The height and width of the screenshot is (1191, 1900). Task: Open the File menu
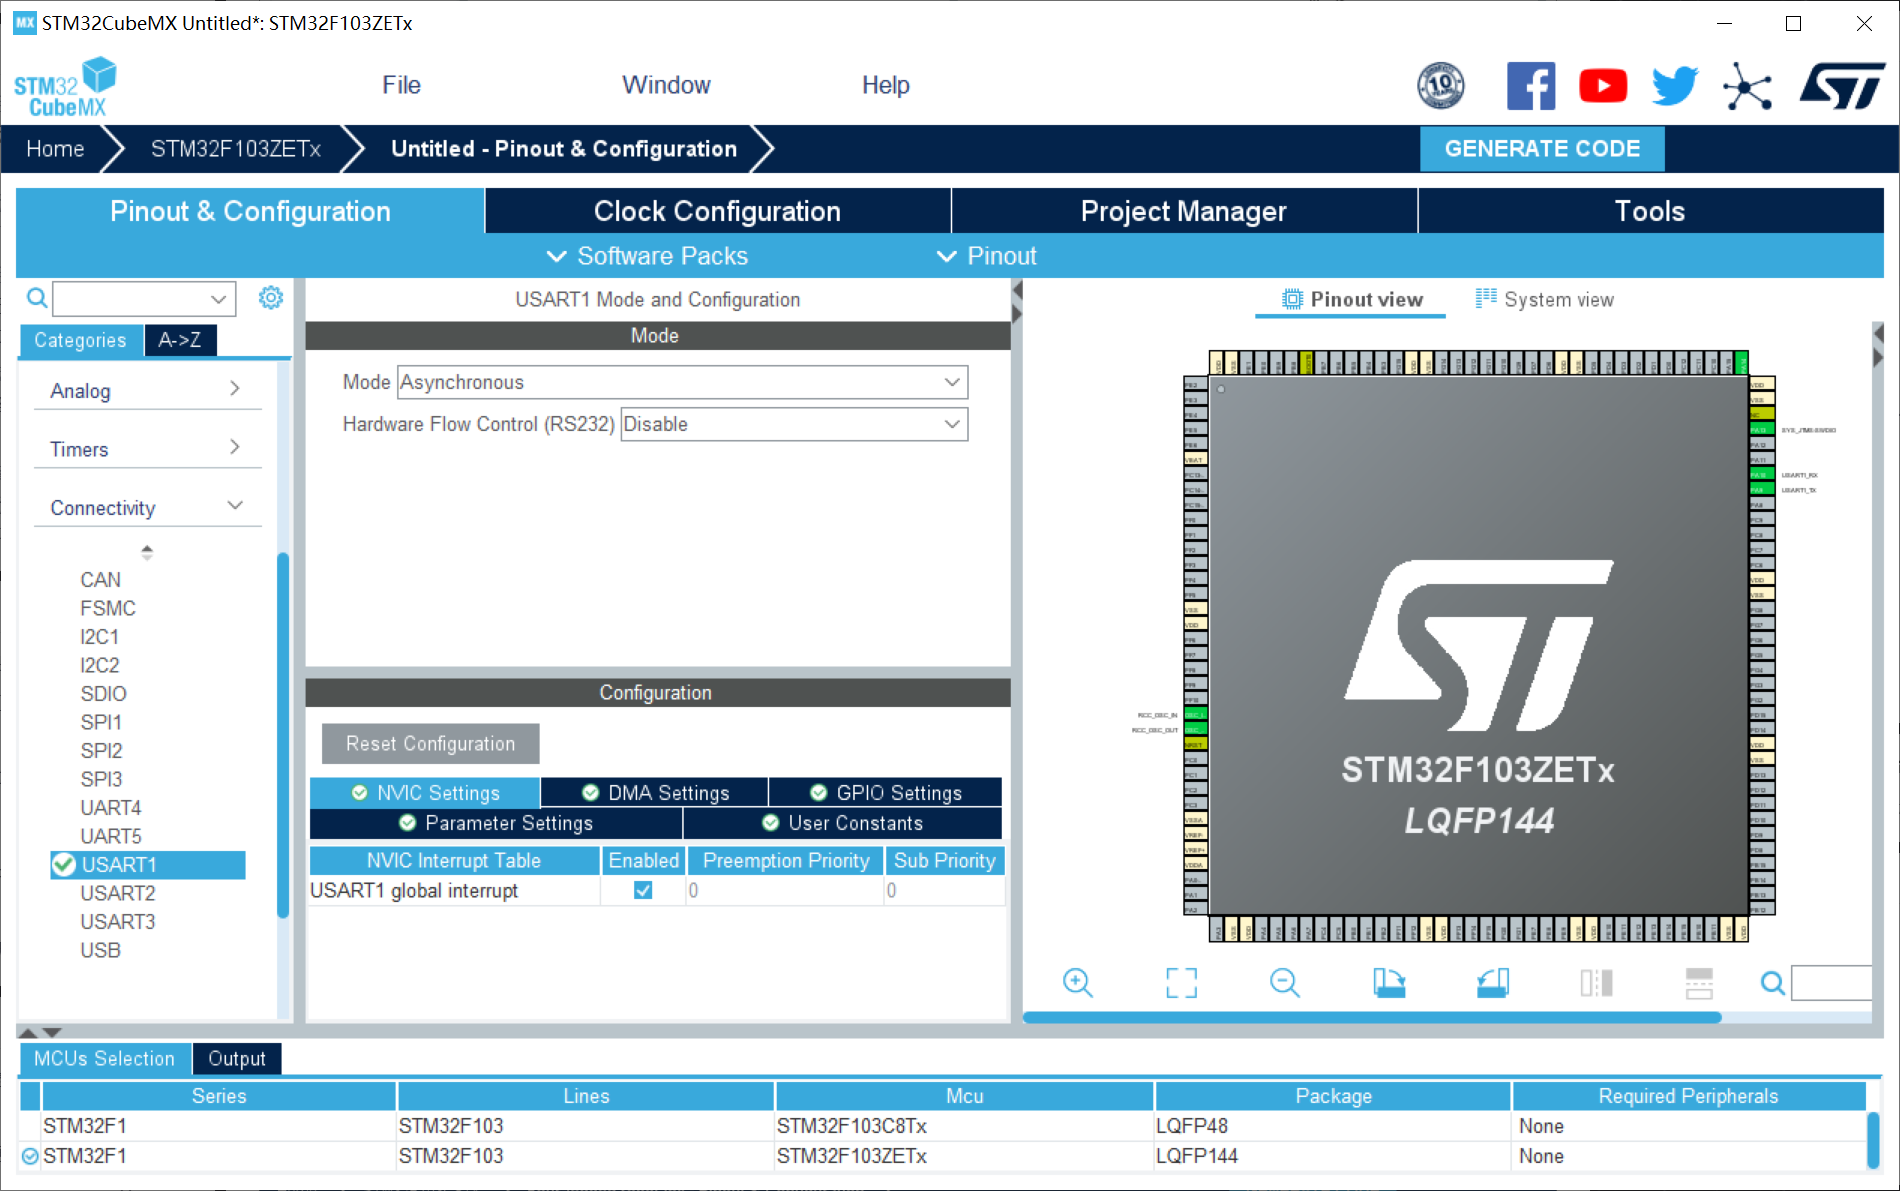tap(401, 85)
